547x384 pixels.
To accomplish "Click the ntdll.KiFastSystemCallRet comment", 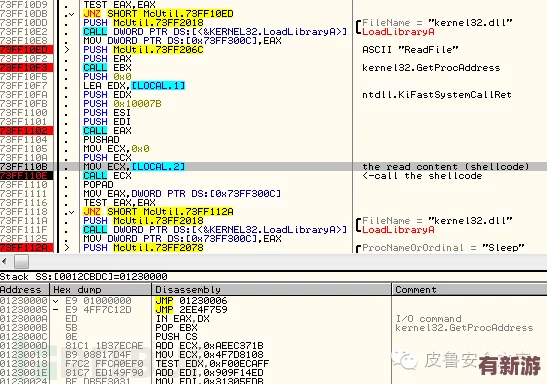I will (x=437, y=95).
